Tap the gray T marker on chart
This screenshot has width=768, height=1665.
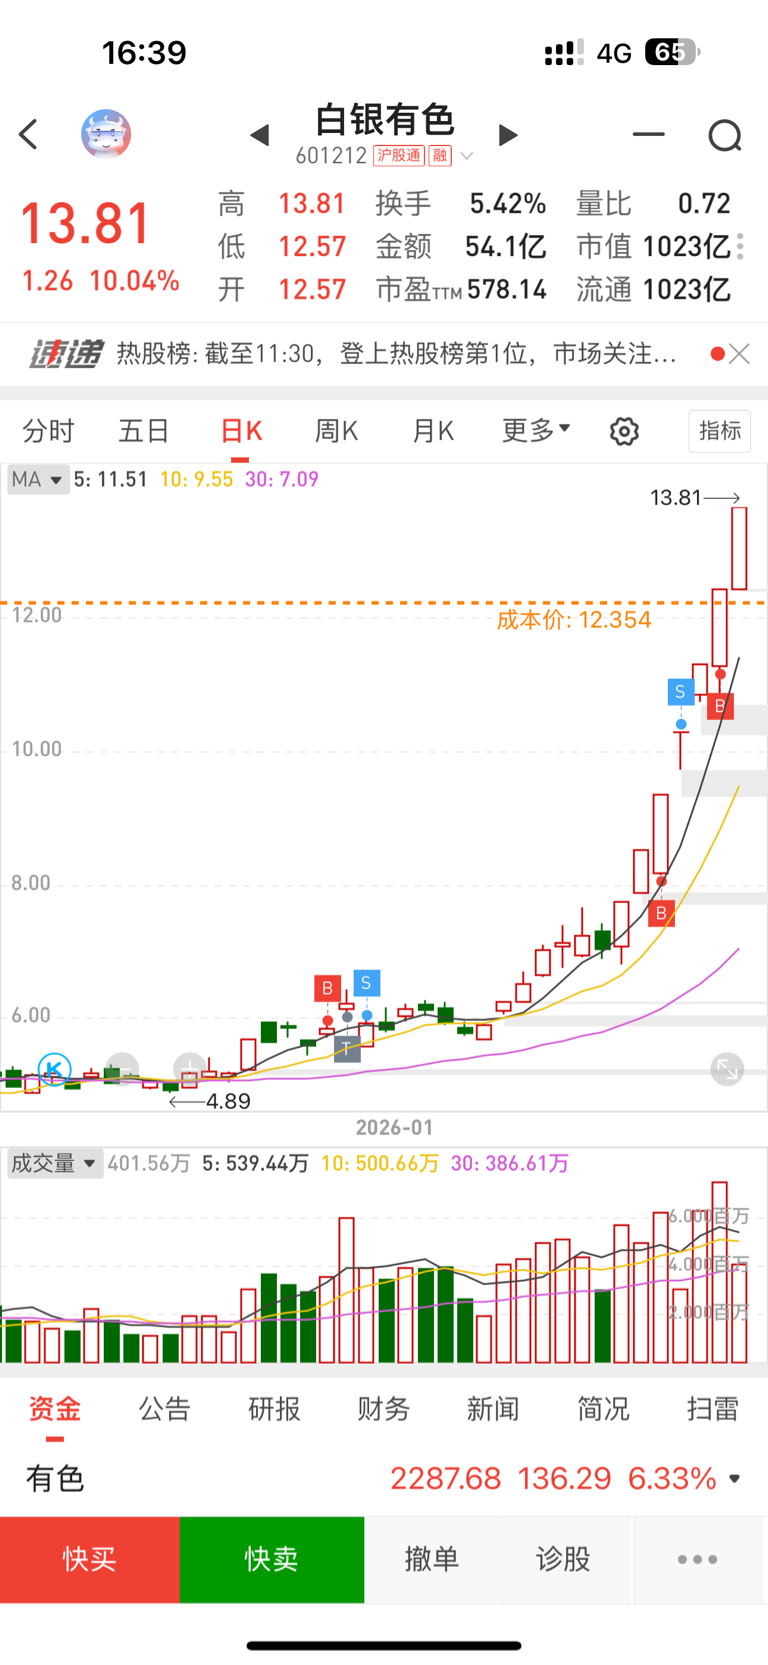point(346,1048)
